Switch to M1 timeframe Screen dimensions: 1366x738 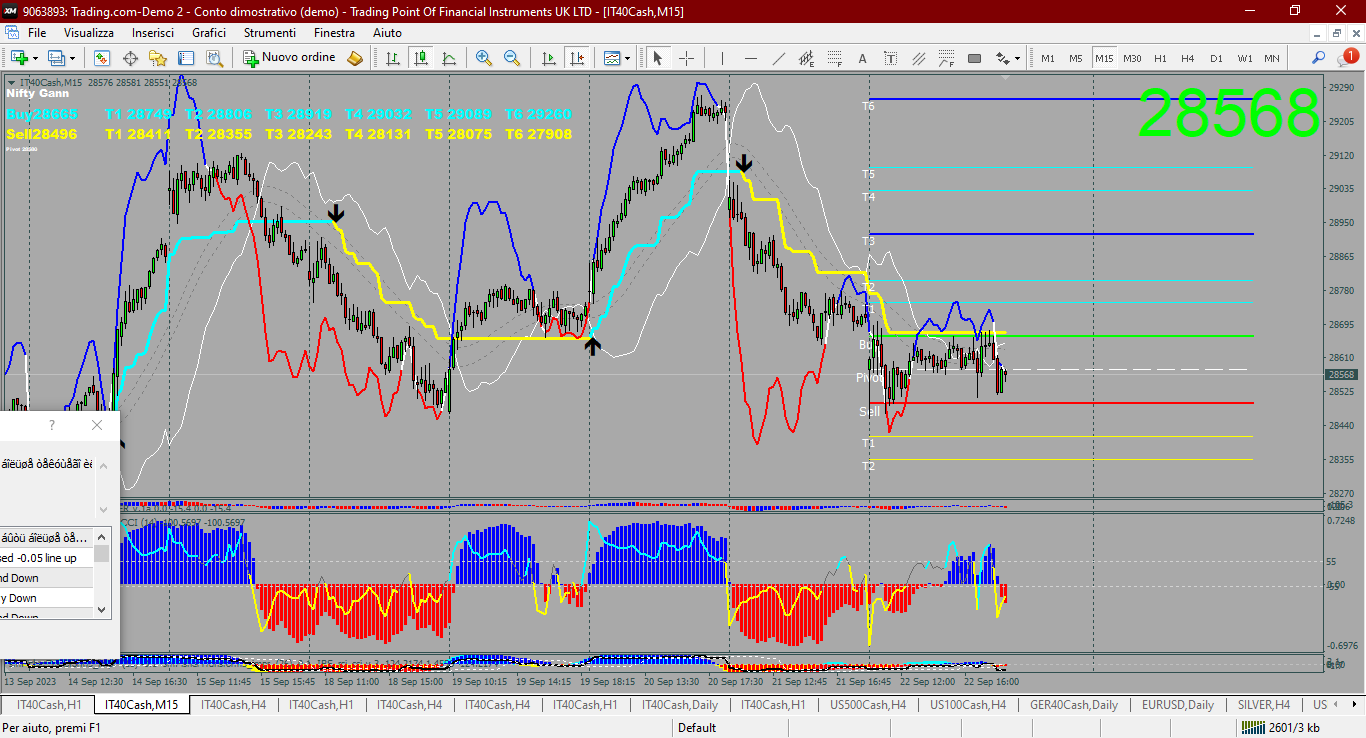coord(1048,58)
